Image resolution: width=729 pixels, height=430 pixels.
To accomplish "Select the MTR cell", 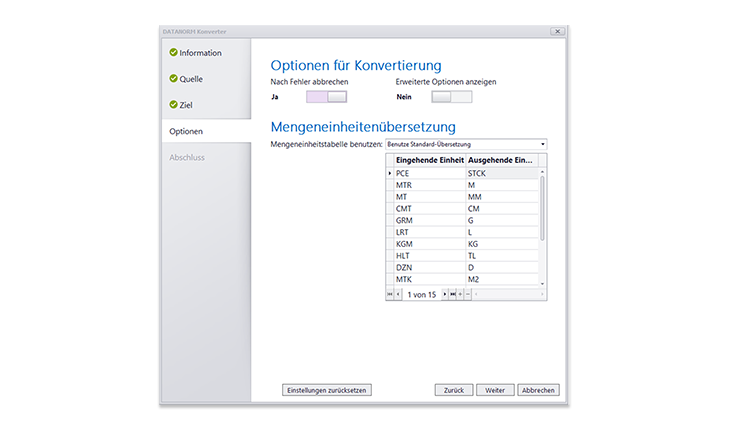I will [430, 185].
